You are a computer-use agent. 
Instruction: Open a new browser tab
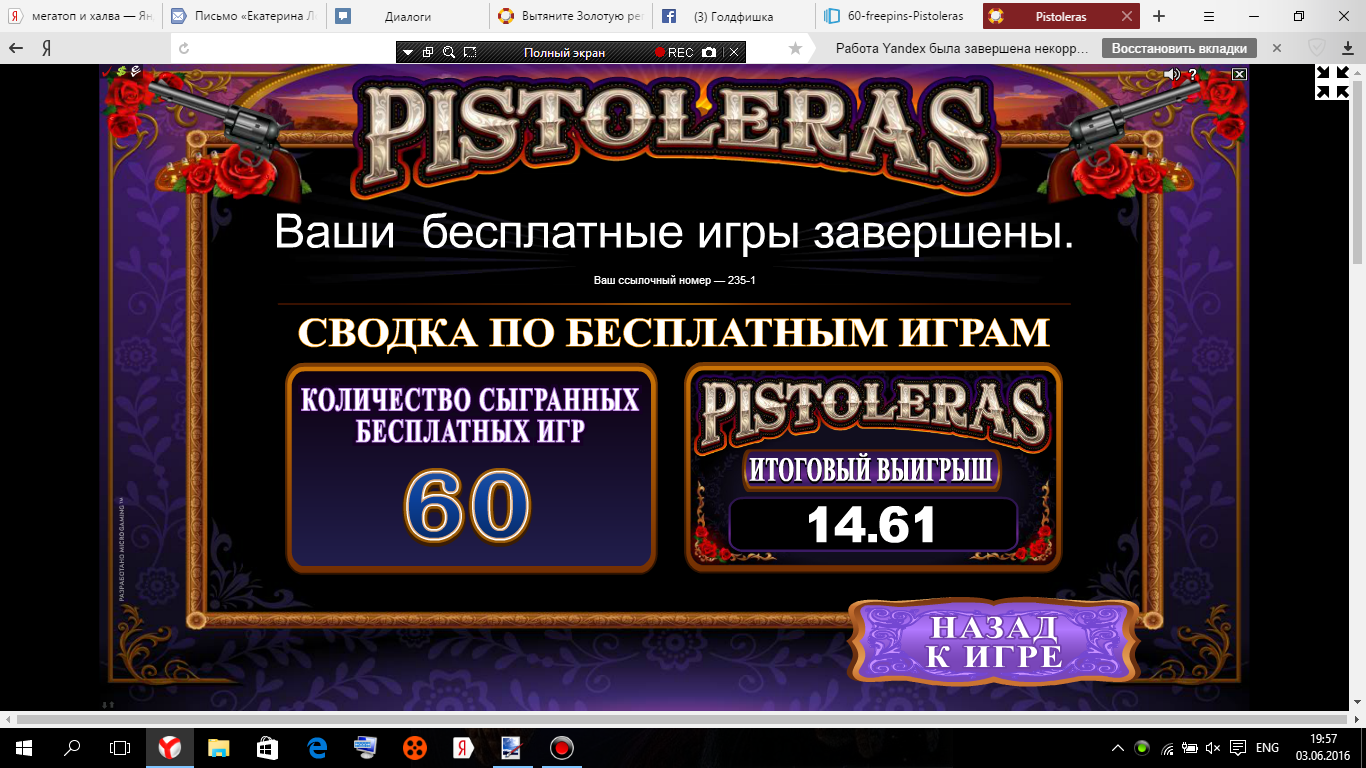pyautogui.click(x=1159, y=16)
